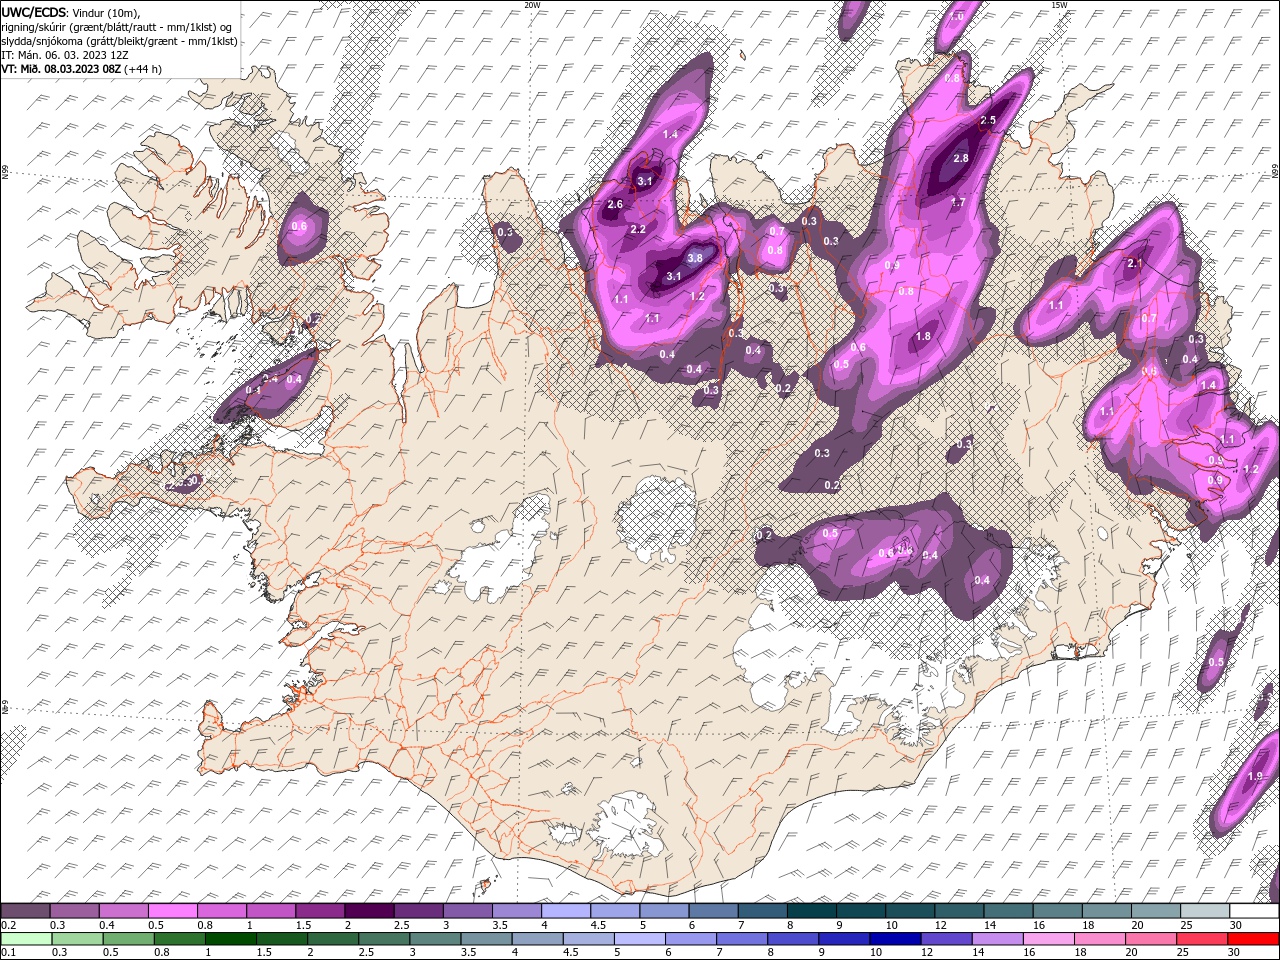Viewport: 1280px width, 960px height.
Task: Click the '1.7' snowfall value on the map
Action: (958, 203)
